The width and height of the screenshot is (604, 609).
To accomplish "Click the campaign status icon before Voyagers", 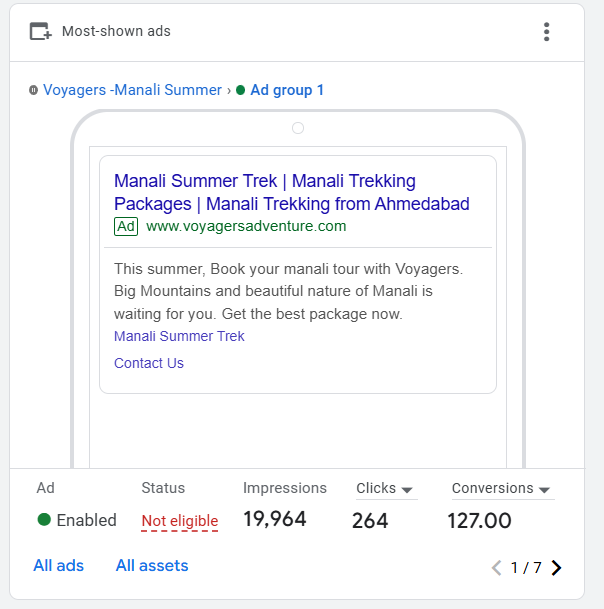I will [x=34, y=90].
